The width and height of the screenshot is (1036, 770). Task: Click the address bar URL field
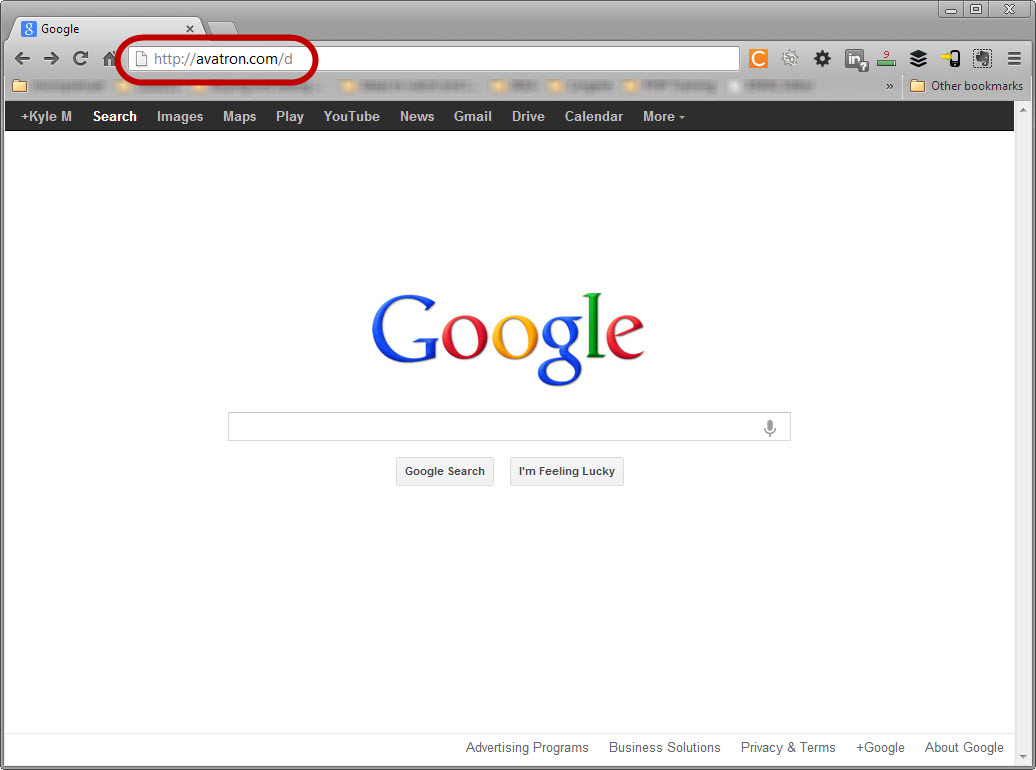434,59
